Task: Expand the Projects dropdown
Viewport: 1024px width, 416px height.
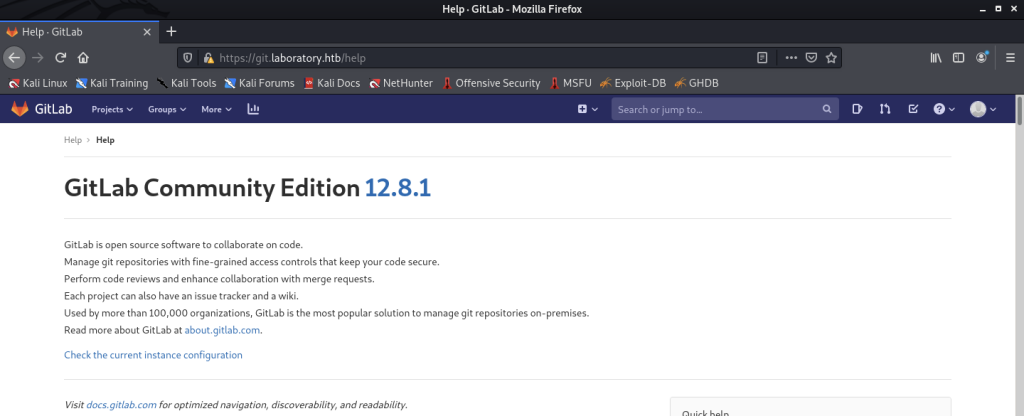Action: pyautogui.click(x=113, y=109)
